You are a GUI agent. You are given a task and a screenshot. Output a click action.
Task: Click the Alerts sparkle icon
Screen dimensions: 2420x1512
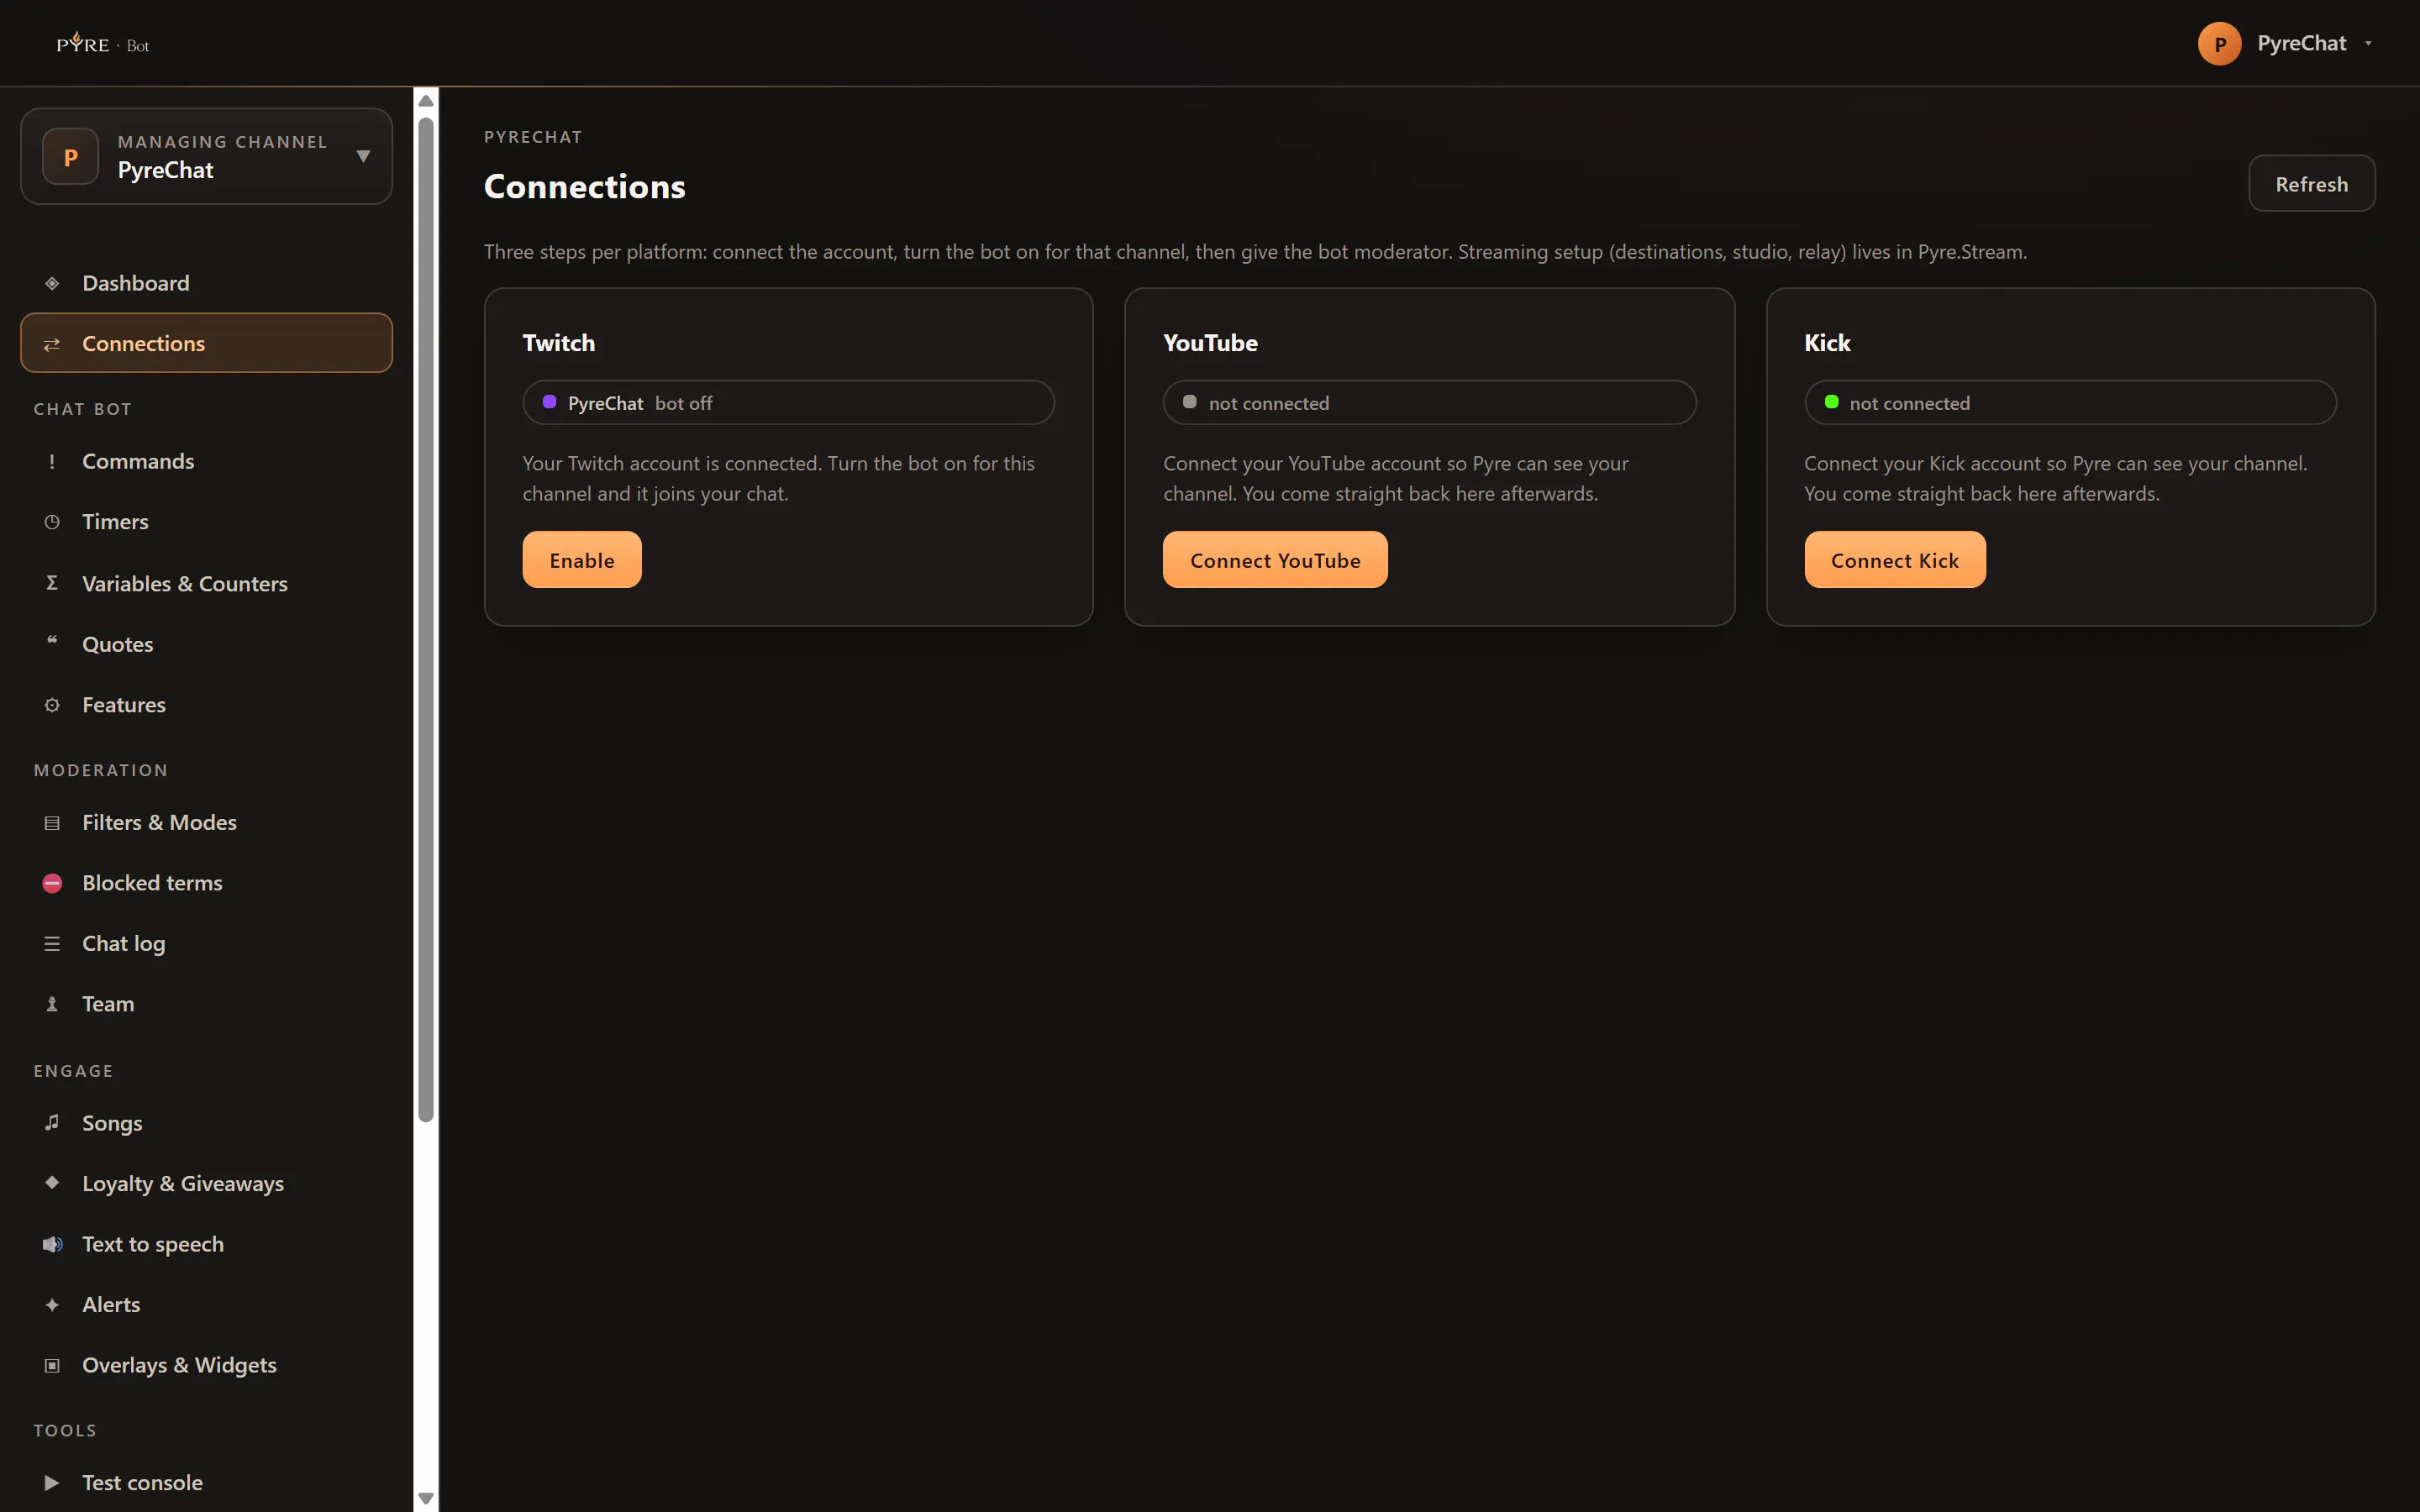(x=52, y=1305)
